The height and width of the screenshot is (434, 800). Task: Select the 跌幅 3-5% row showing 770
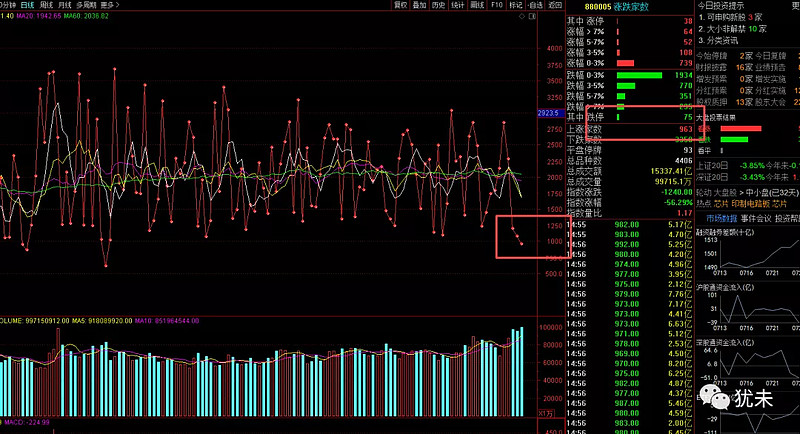(x=630, y=86)
